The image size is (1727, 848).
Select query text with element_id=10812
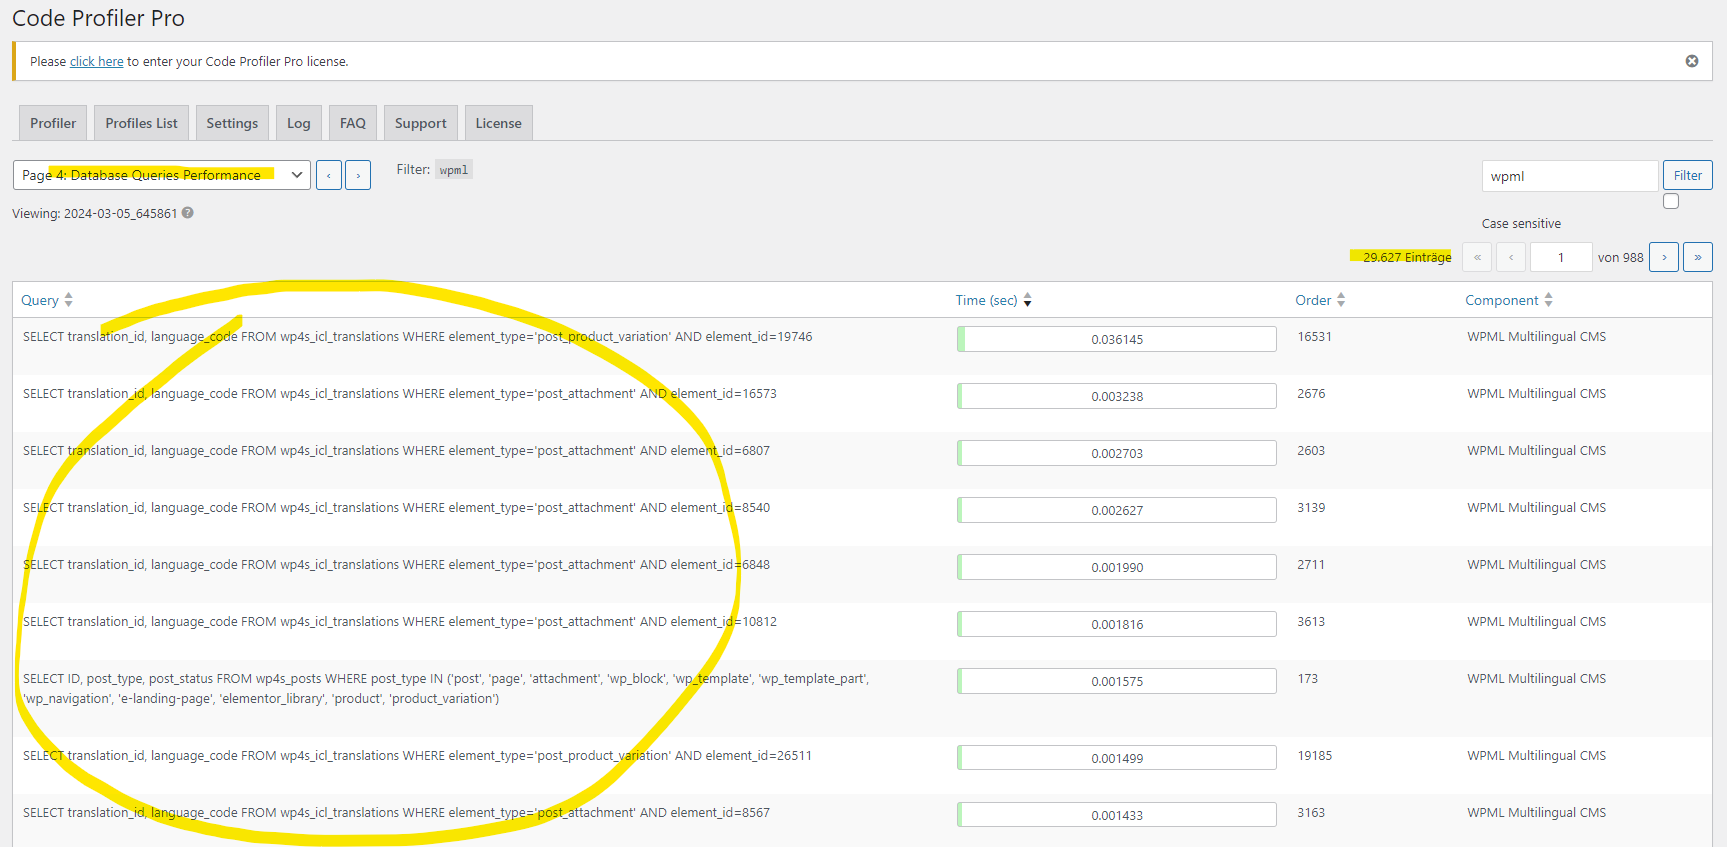(x=400, y=622)
